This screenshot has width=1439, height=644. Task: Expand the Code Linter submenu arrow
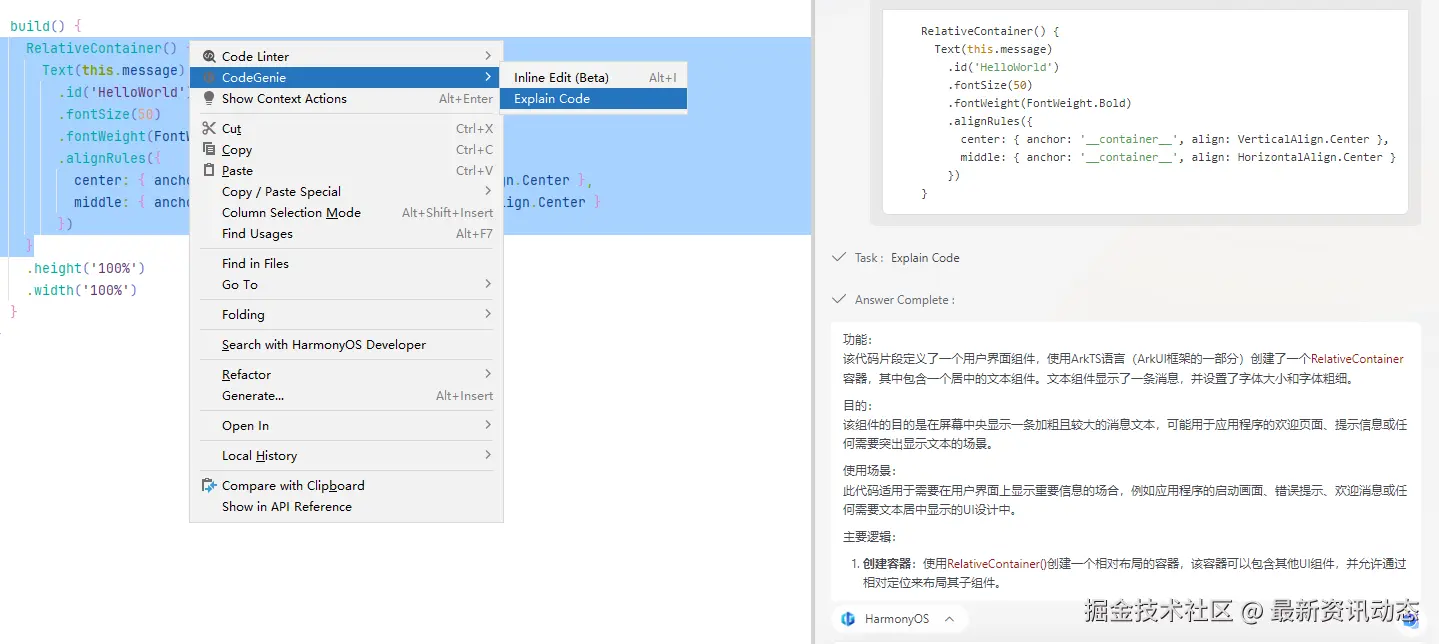point(489,56)
